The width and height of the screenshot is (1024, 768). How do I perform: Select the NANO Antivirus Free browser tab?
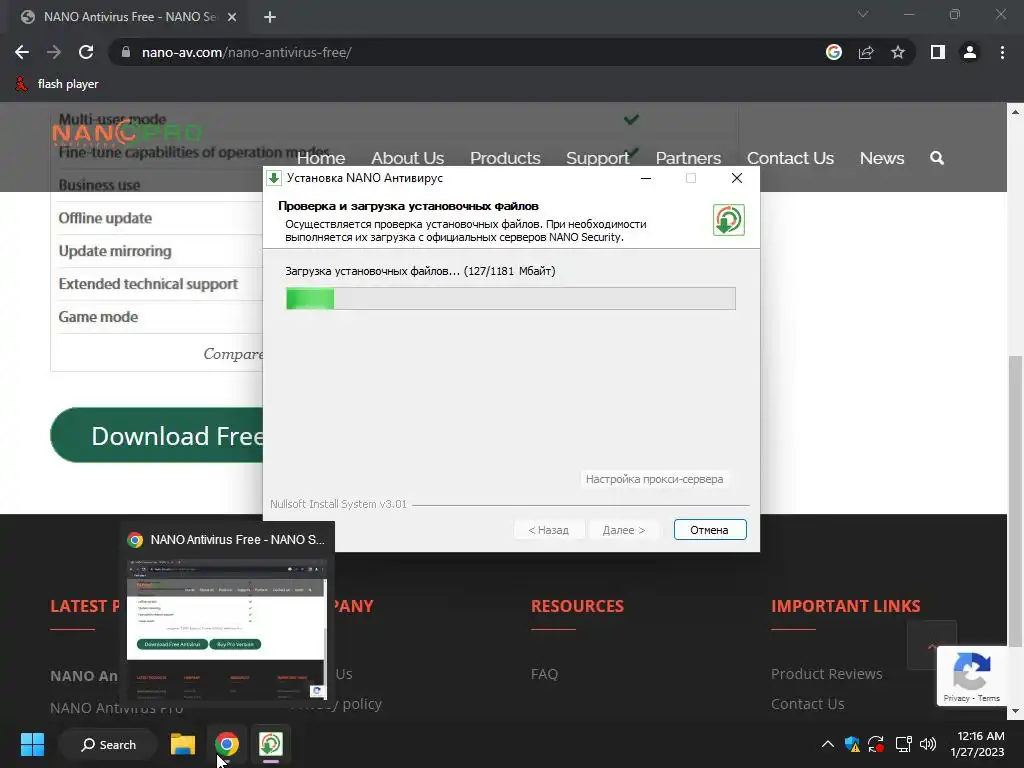(x=129, y=17)
